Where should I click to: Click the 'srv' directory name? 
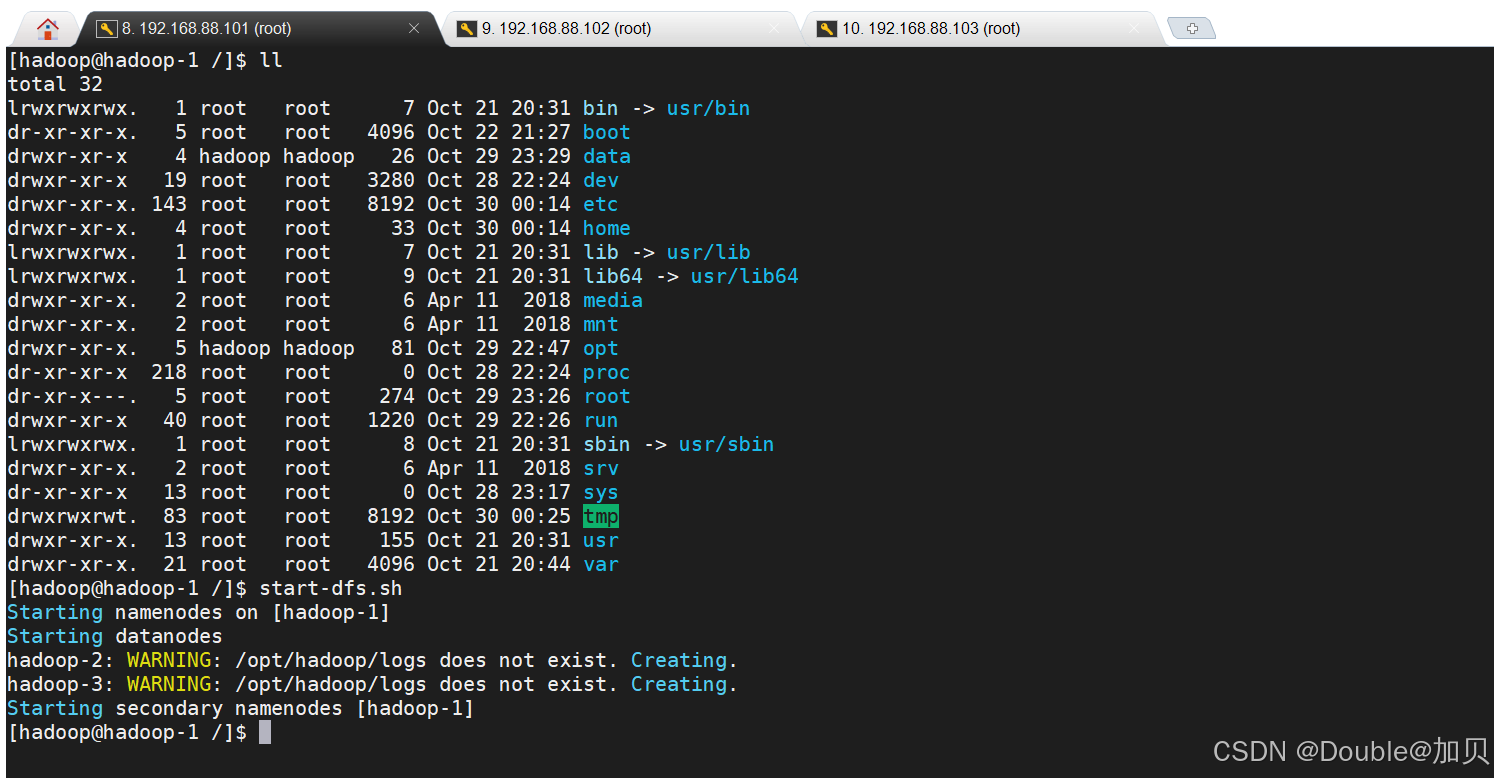pos(601,468)
